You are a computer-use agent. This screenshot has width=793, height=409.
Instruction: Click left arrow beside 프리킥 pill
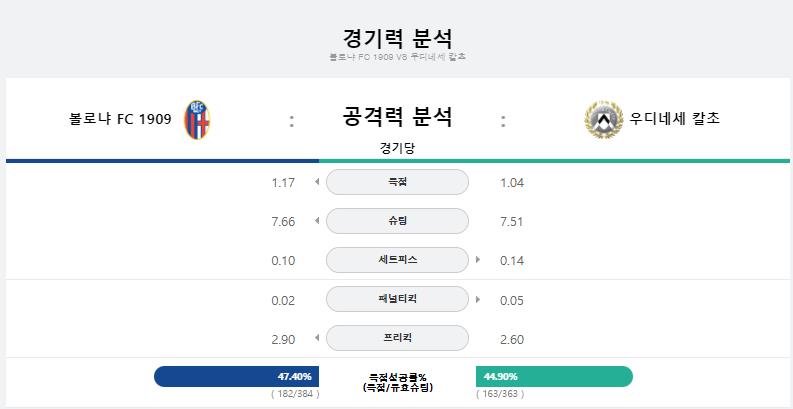coord(317,338)
